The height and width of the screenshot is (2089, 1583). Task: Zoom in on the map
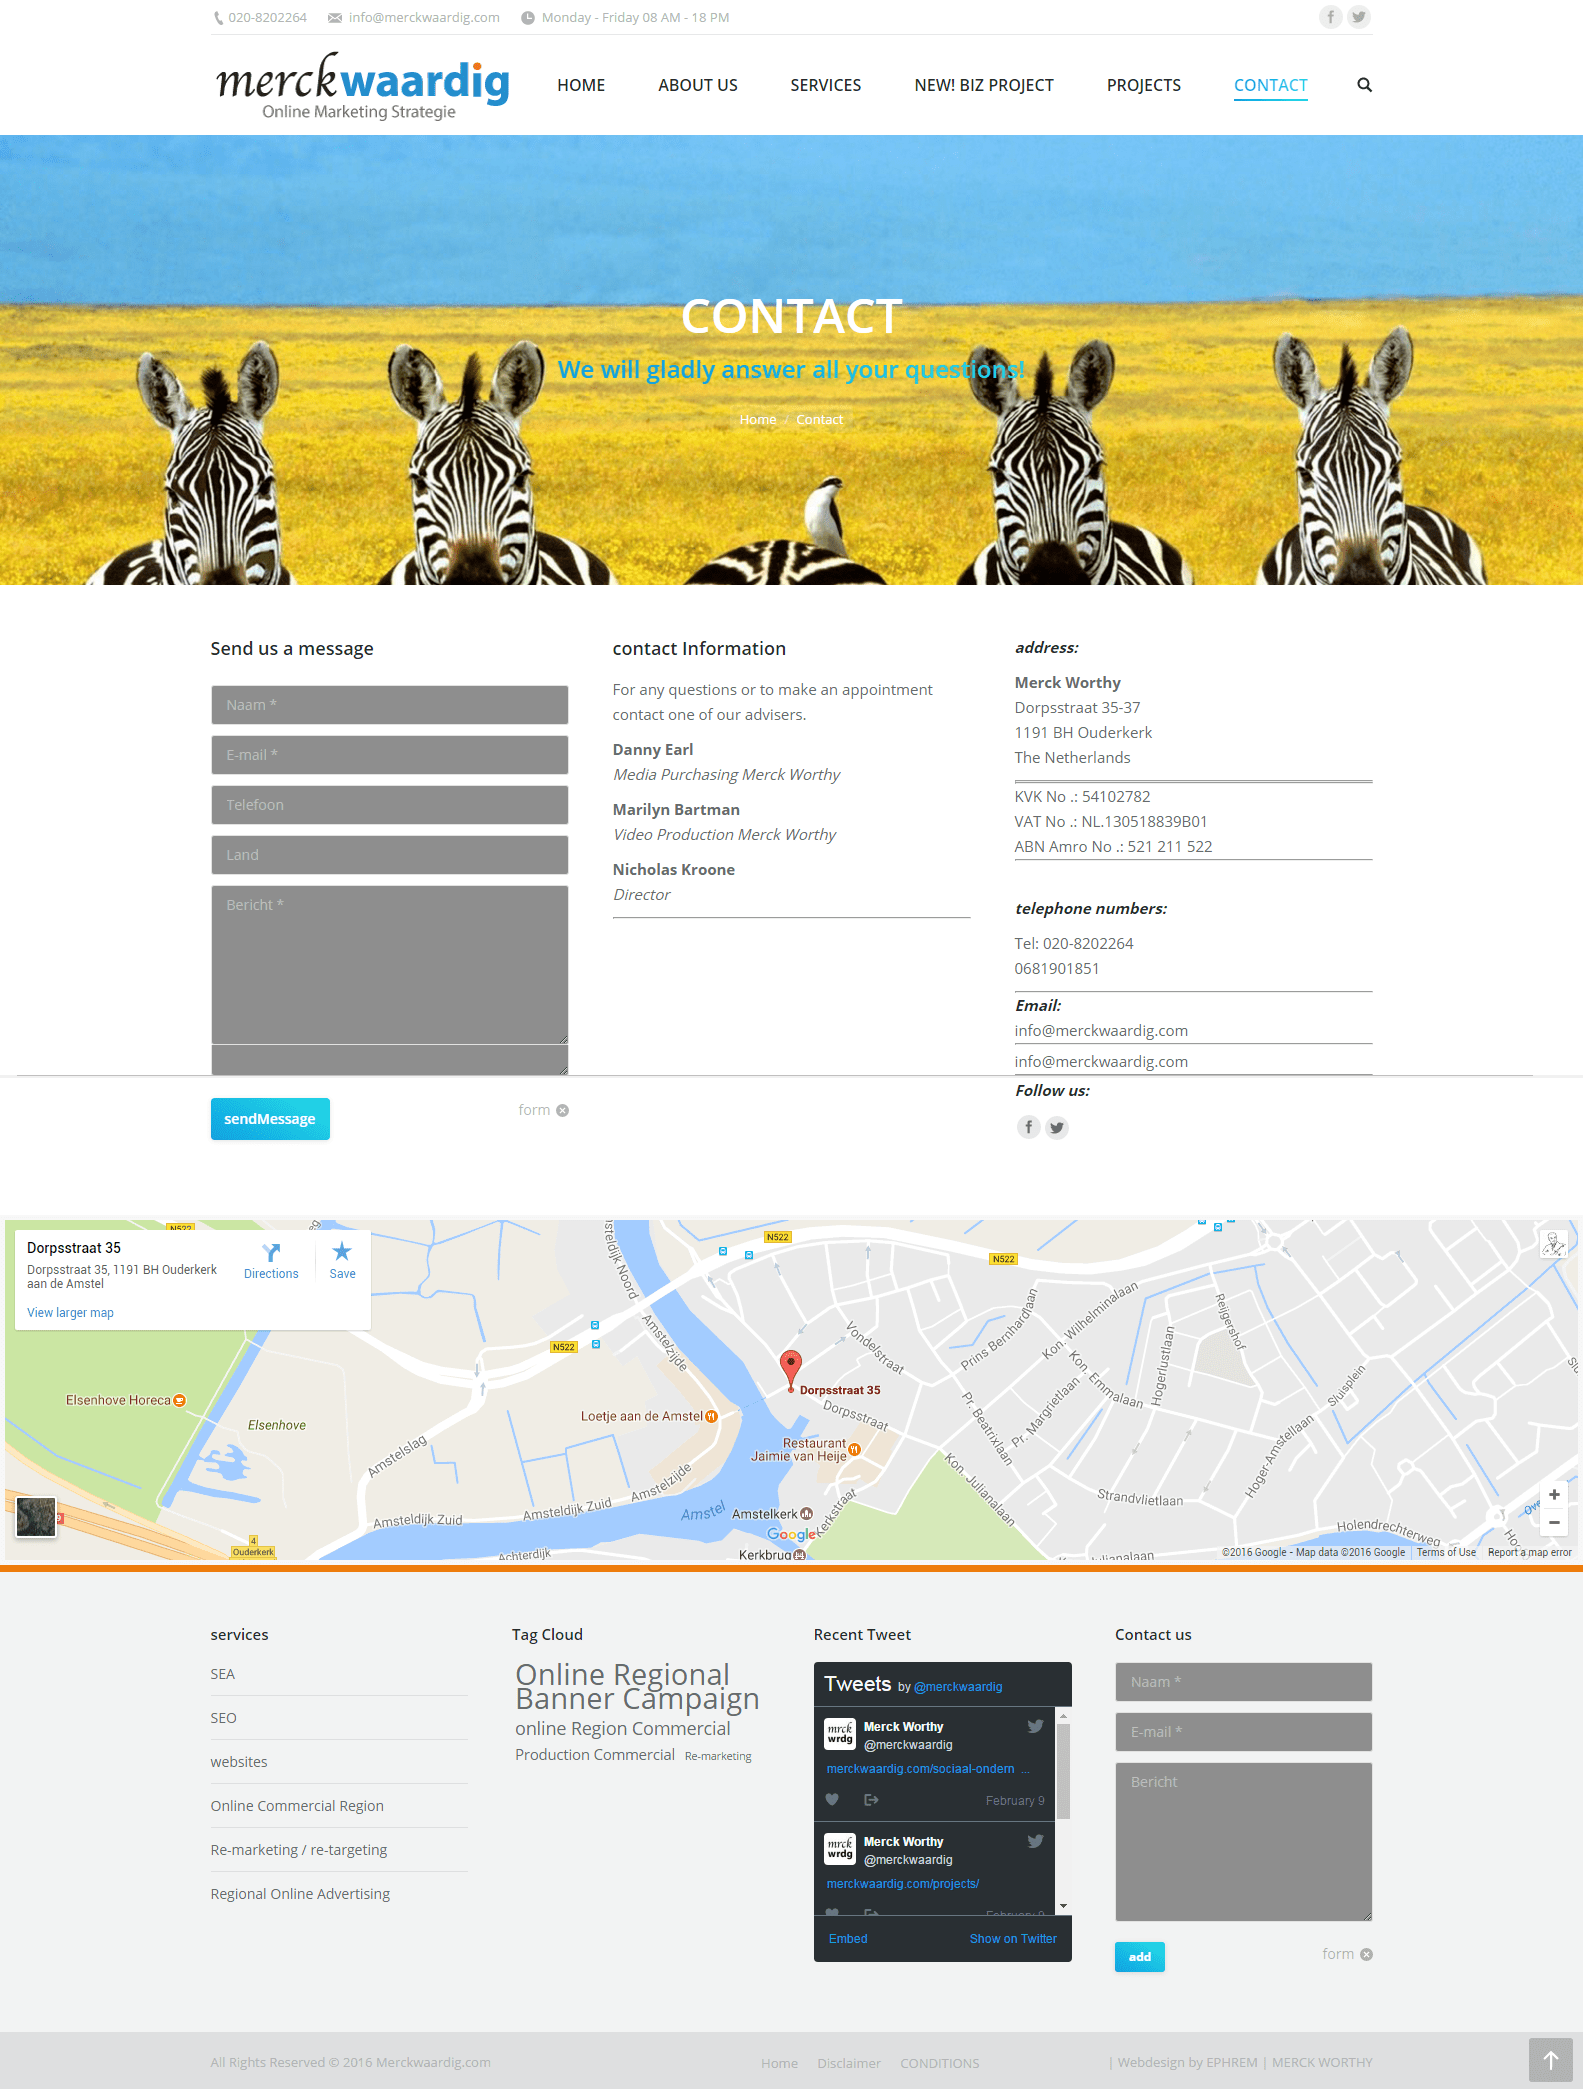tap(1554, 1495)
